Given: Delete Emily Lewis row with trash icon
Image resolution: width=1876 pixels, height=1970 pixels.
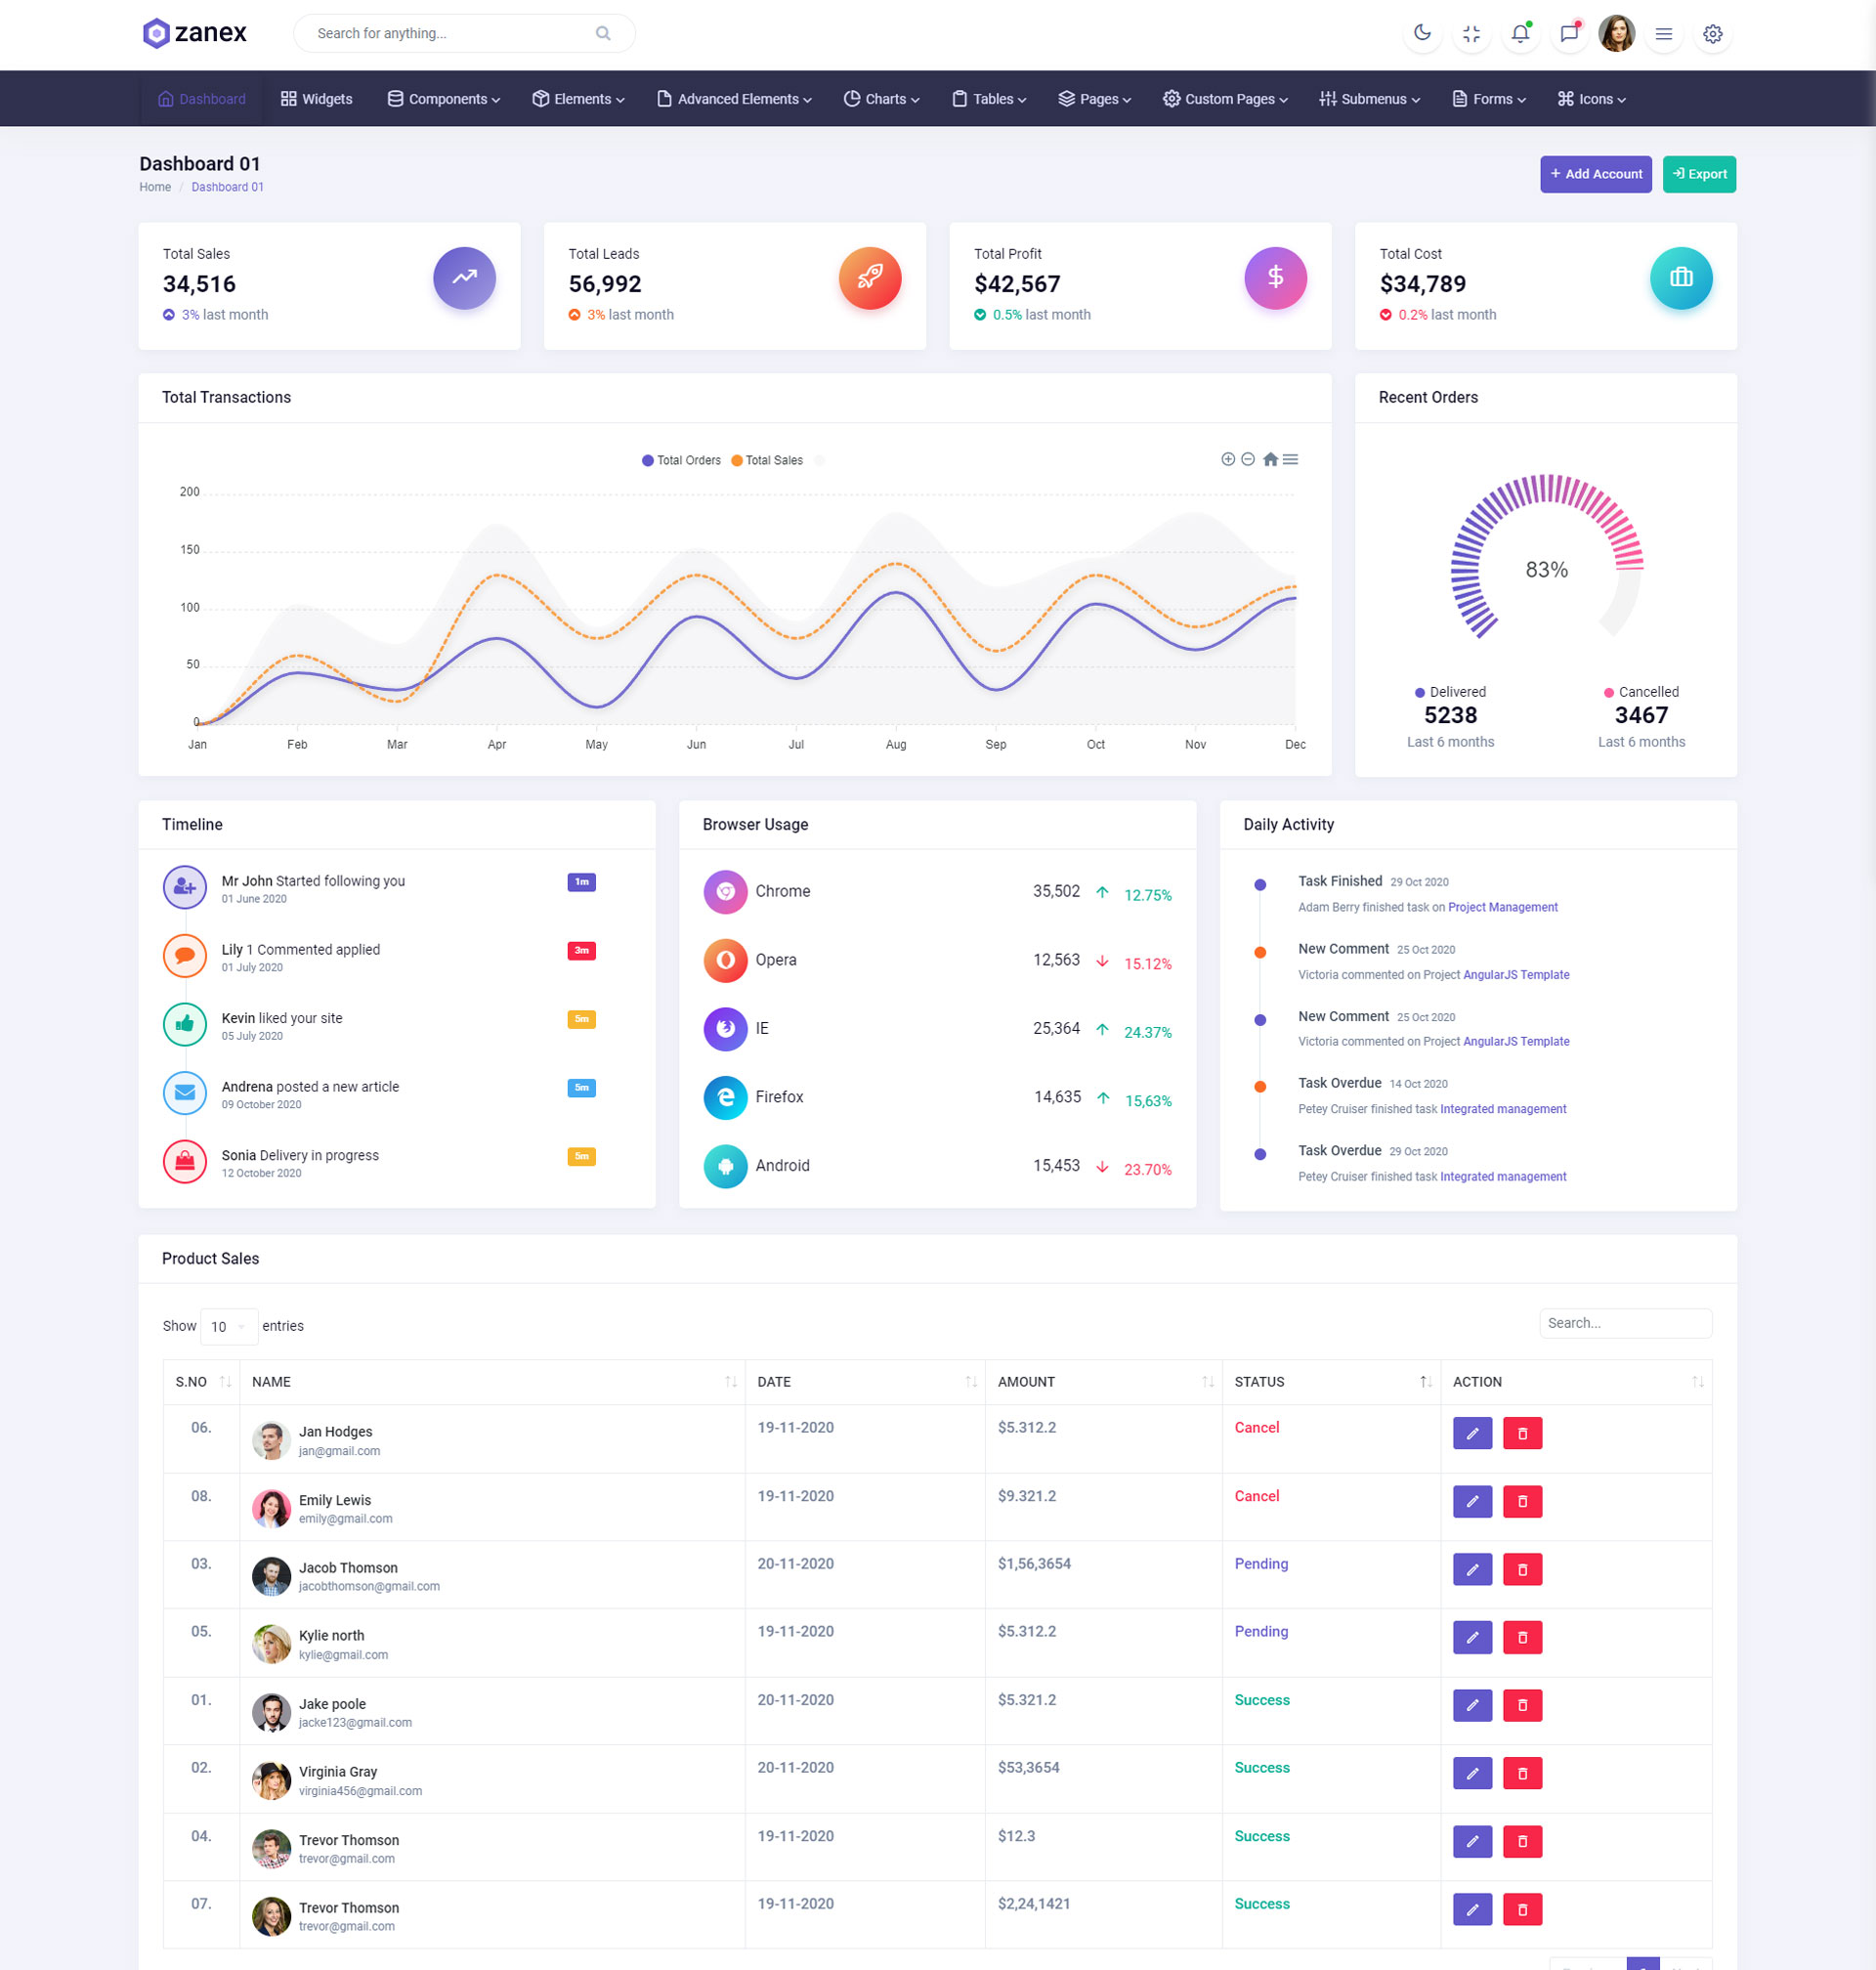Looking at the screenshot, I should pos(1522,1501).
